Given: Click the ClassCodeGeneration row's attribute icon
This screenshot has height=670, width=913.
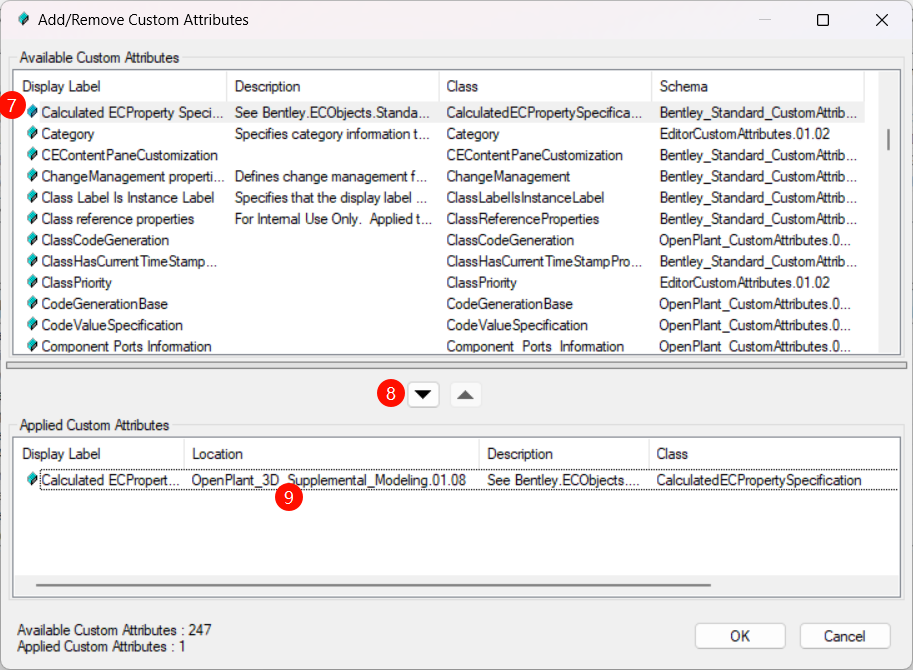Looking at the screenshot, I should tap(33, 239).
